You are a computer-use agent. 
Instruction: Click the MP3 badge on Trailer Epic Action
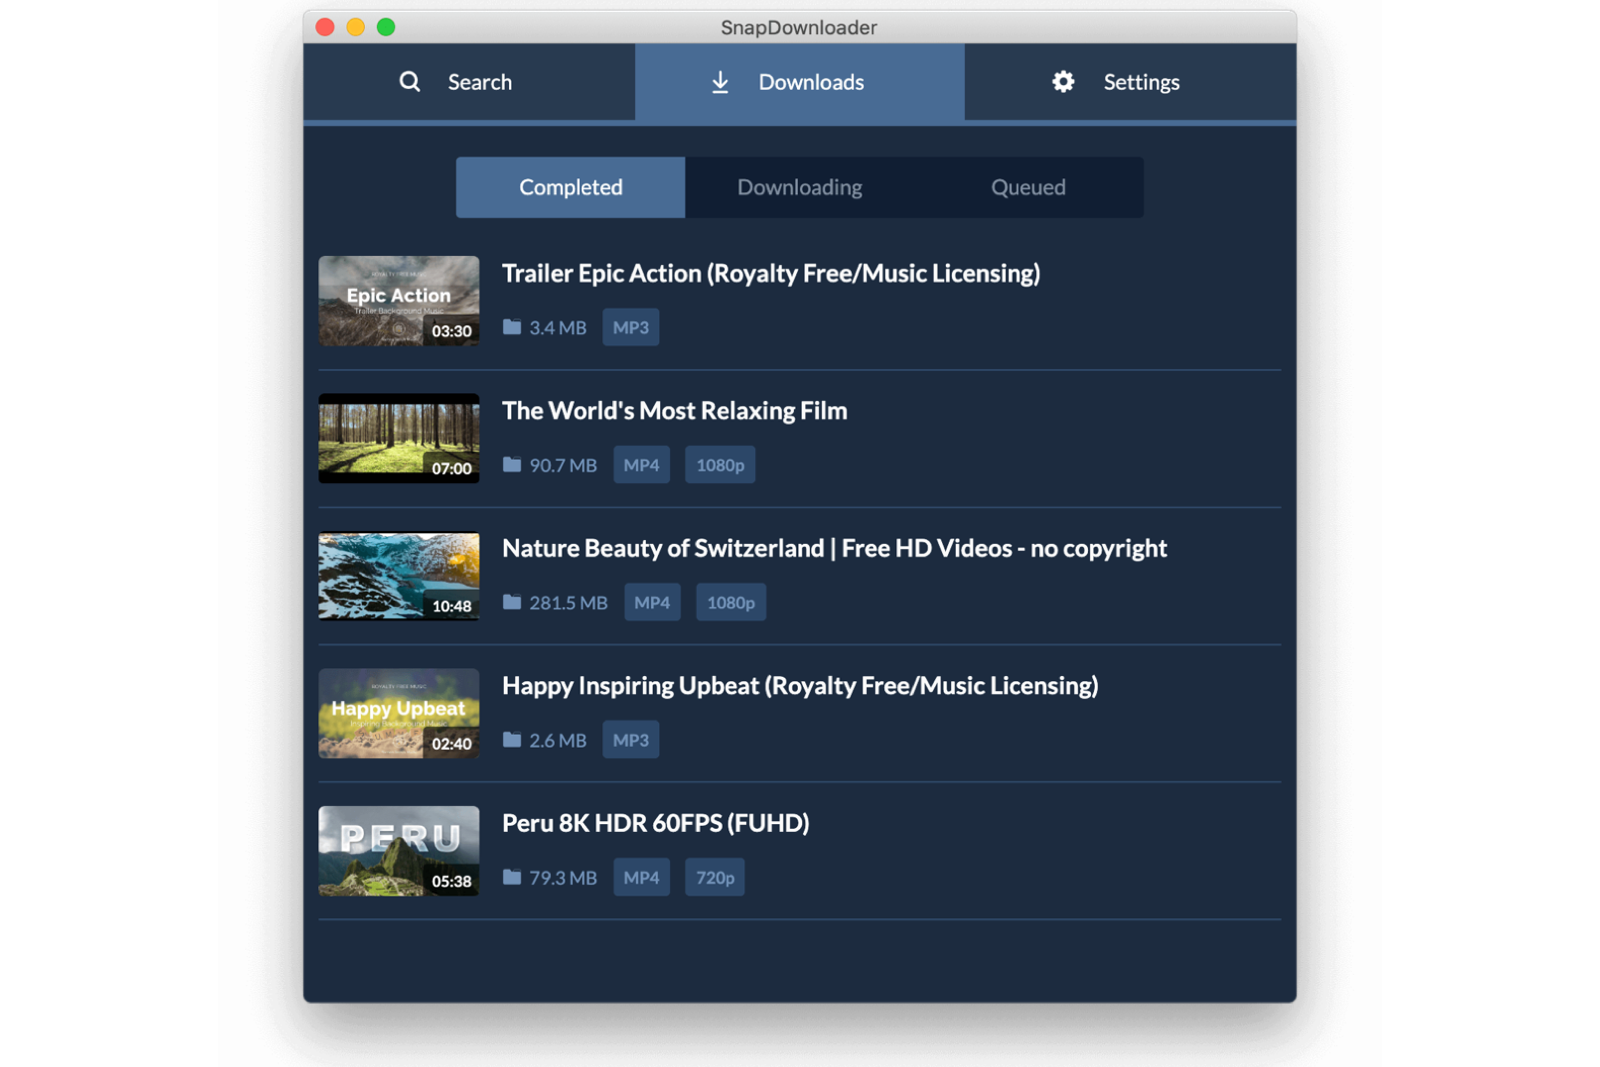[630, 327]
